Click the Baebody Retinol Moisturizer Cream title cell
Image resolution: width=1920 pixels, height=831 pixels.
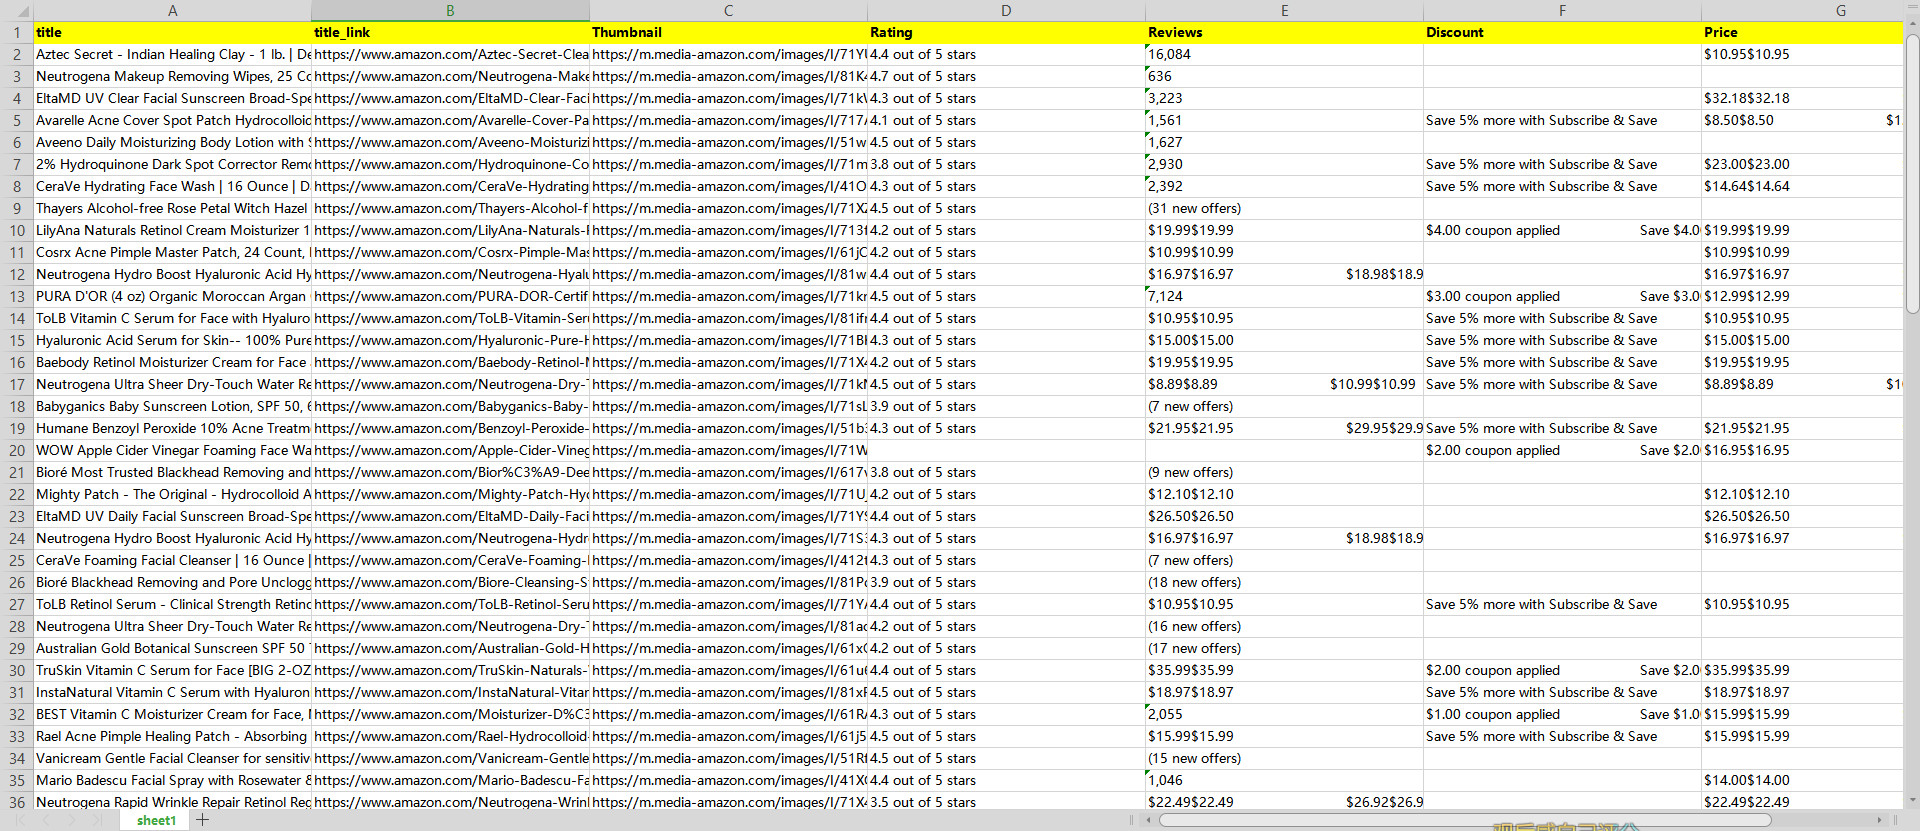coord(172,362)
